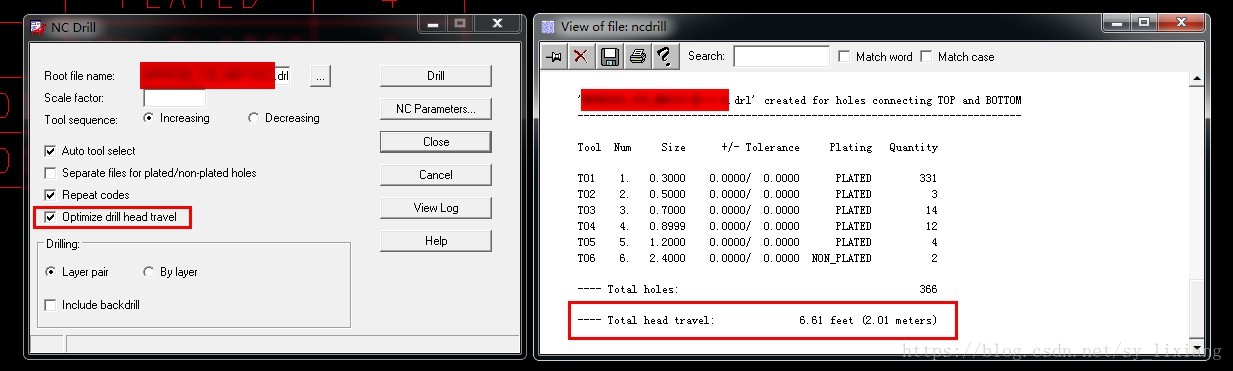Click the Close button in NC Drill
The image size is (1233, 371).
(436, 142)
